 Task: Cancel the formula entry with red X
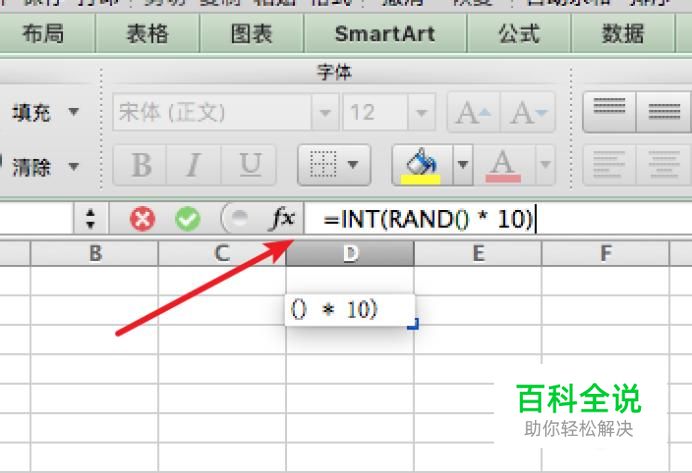143,218
